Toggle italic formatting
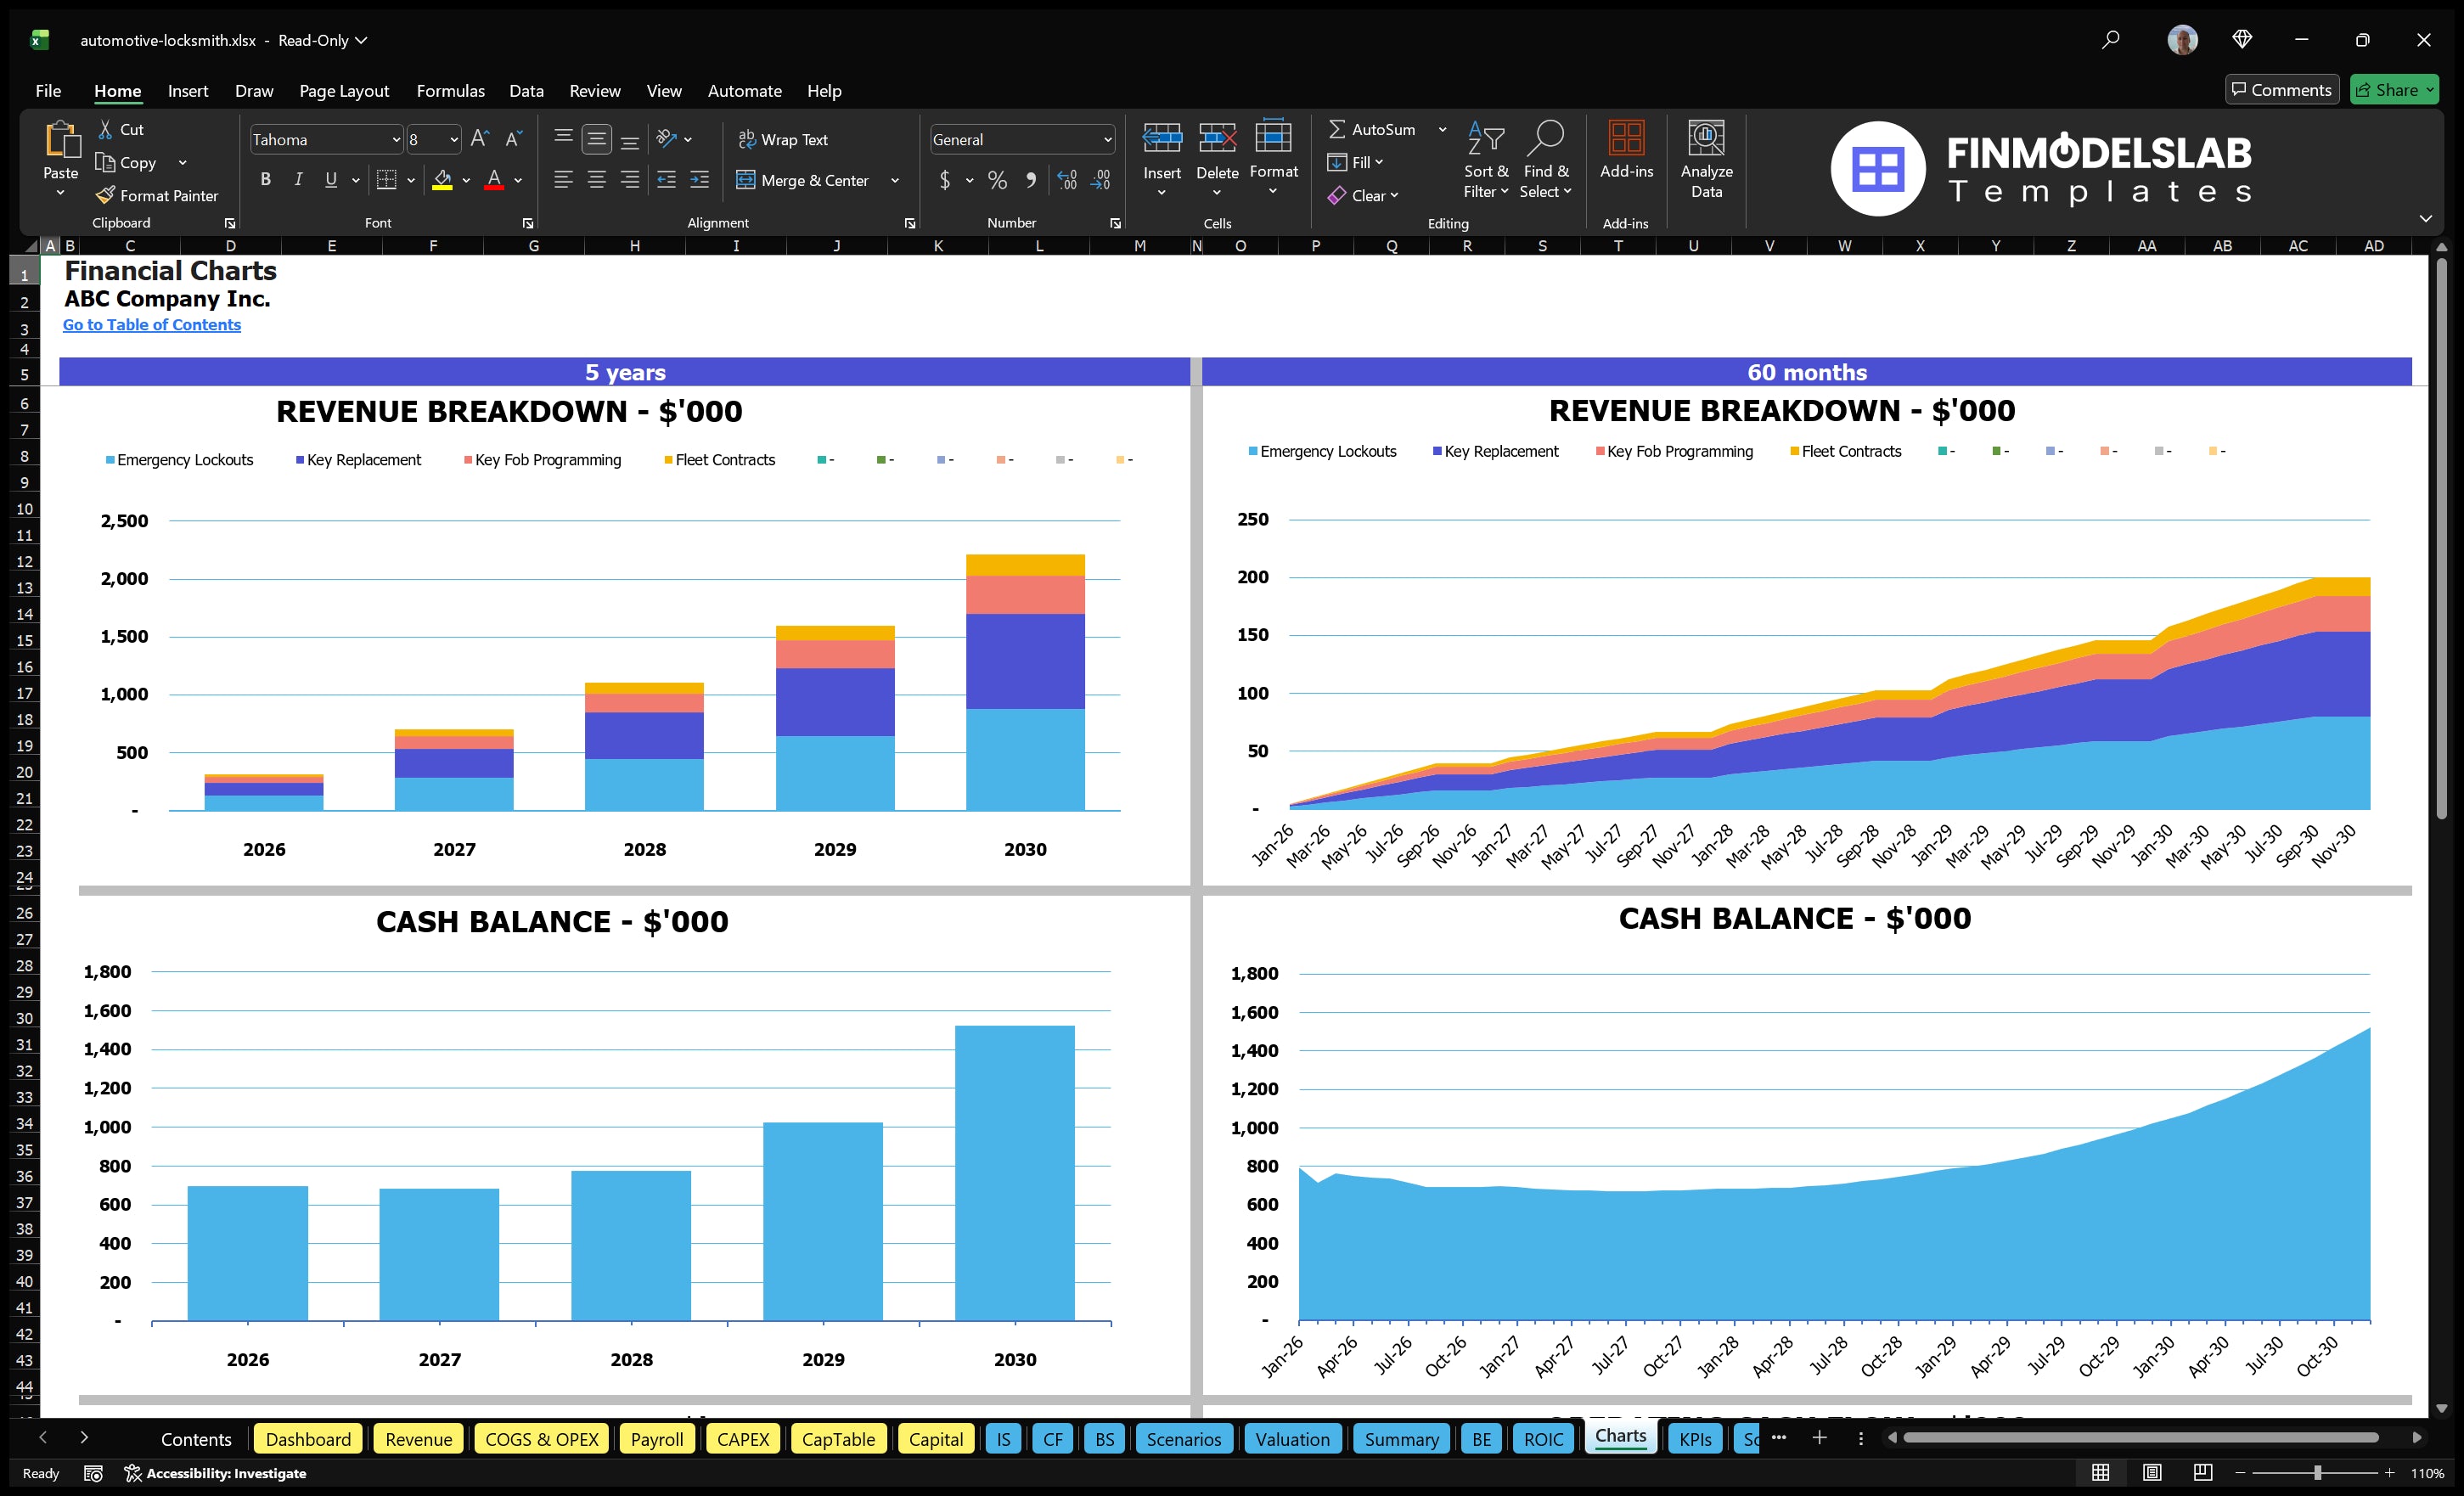Image resolution: width=2464 pixels, height=1496 pixels. (x=297, y=179)
